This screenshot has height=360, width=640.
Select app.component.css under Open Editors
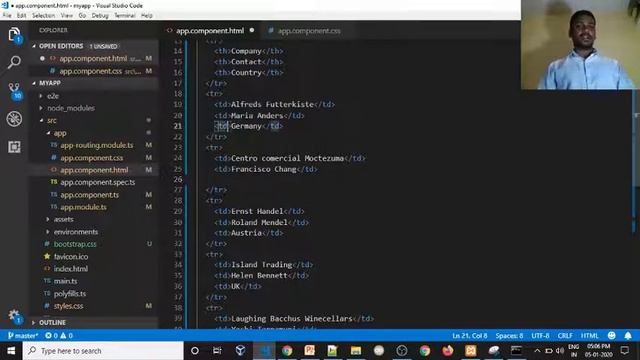click(91, 71)
